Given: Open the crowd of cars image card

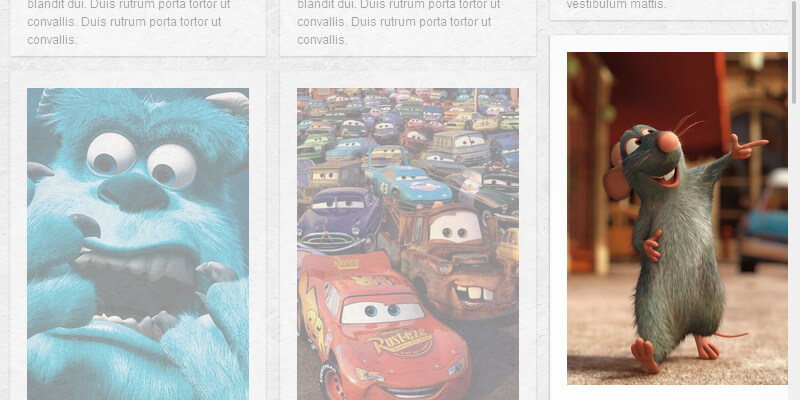Looking at the screenshot, I should (408, 244).
